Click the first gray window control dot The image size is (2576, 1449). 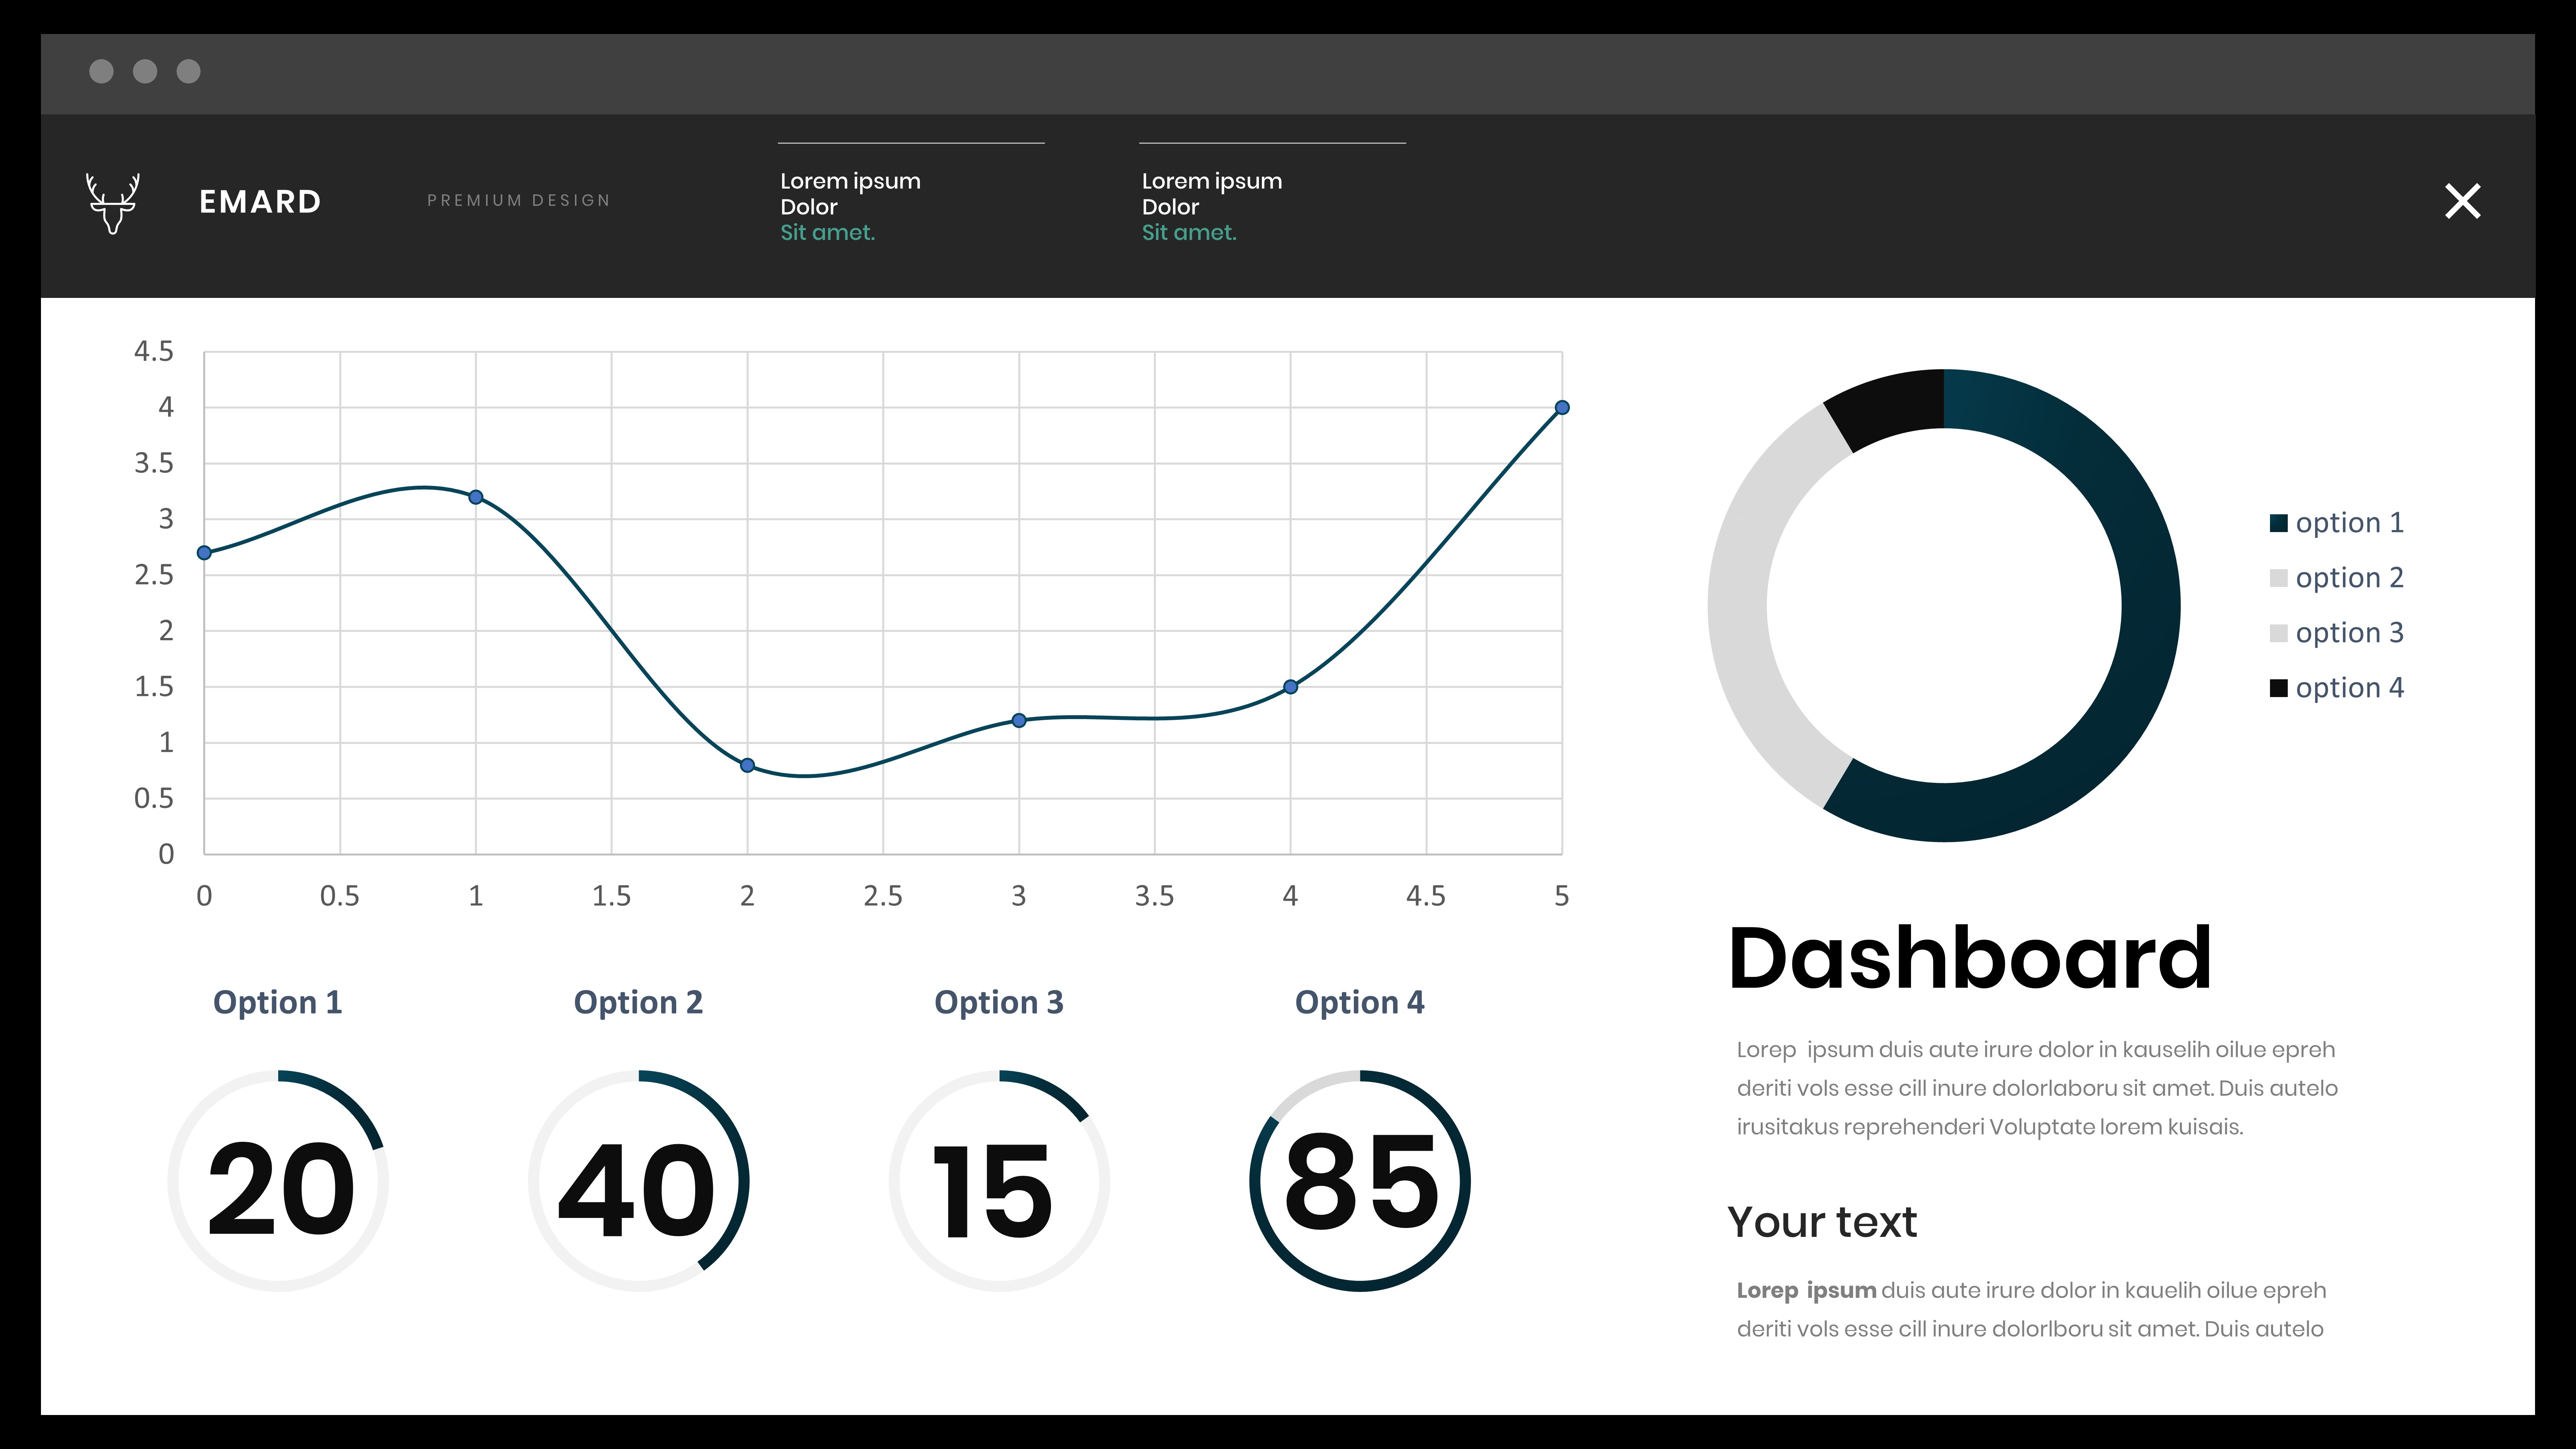[101, 71]
